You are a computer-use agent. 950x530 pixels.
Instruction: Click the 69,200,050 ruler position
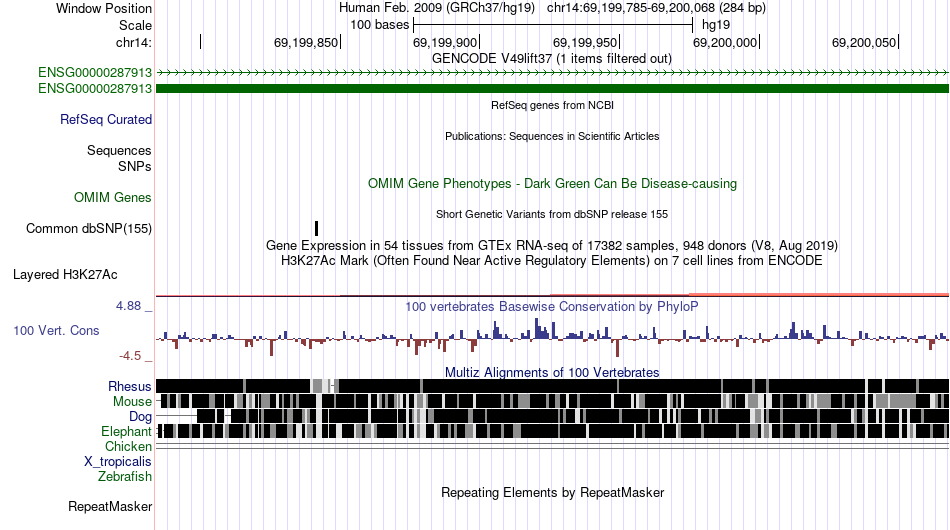[x=865, y=42]
